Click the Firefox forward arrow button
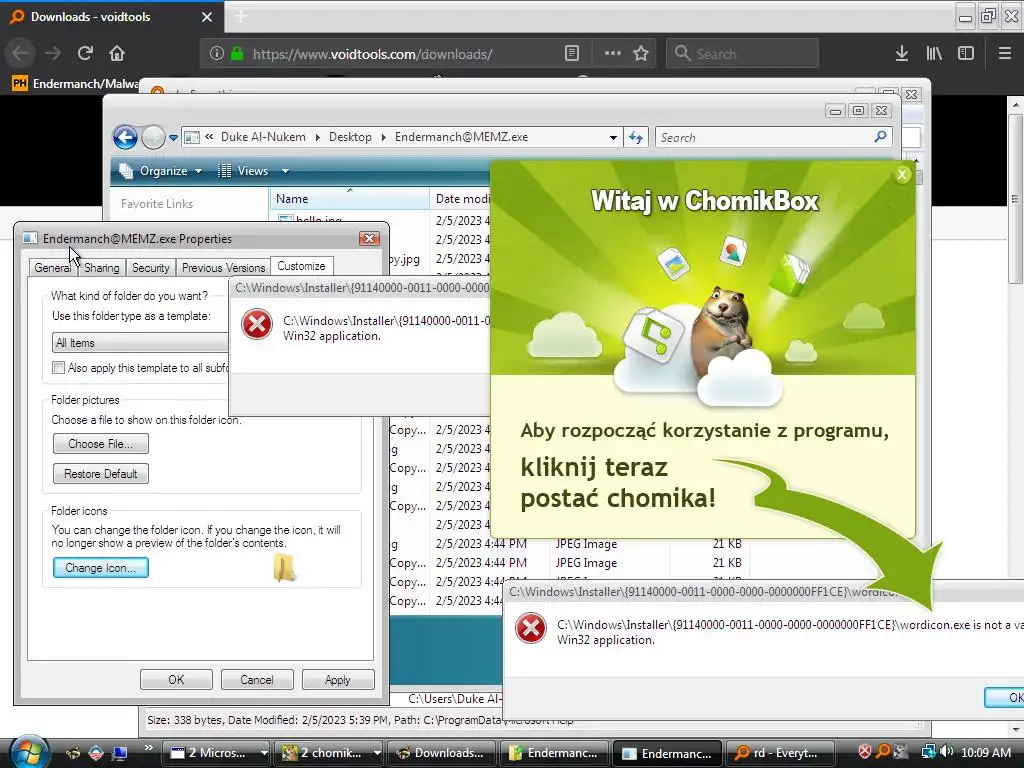This screenshot has width=1024, height=768. pos(53,54)
